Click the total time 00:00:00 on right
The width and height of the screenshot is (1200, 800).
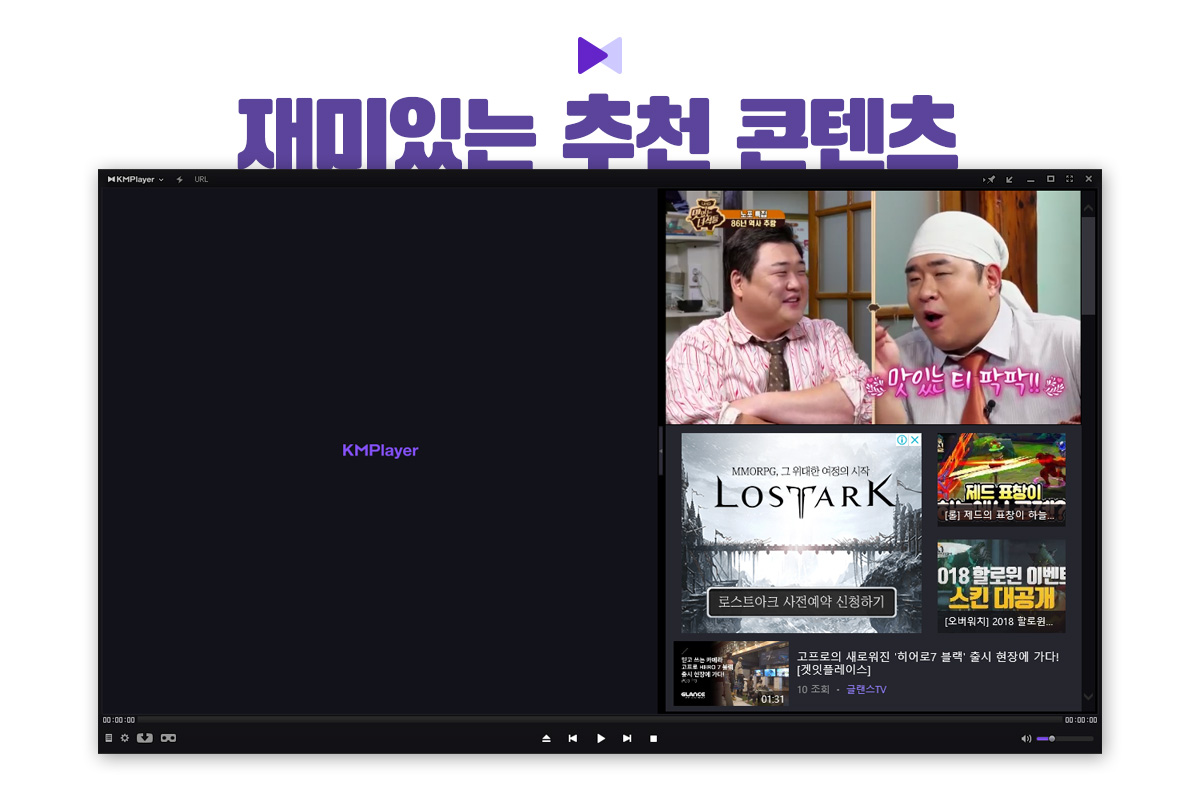(x=1081, y=720)
